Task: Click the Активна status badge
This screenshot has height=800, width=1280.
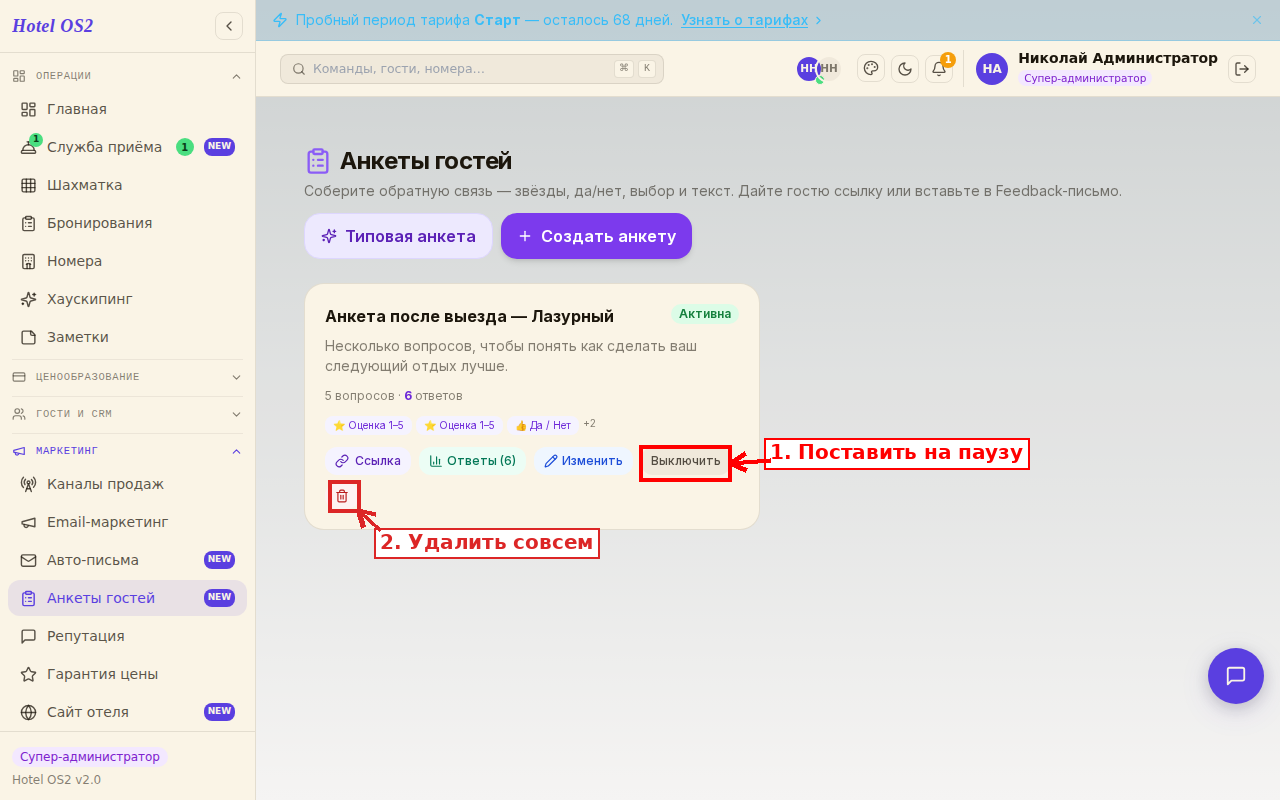Action: point(705,314)
